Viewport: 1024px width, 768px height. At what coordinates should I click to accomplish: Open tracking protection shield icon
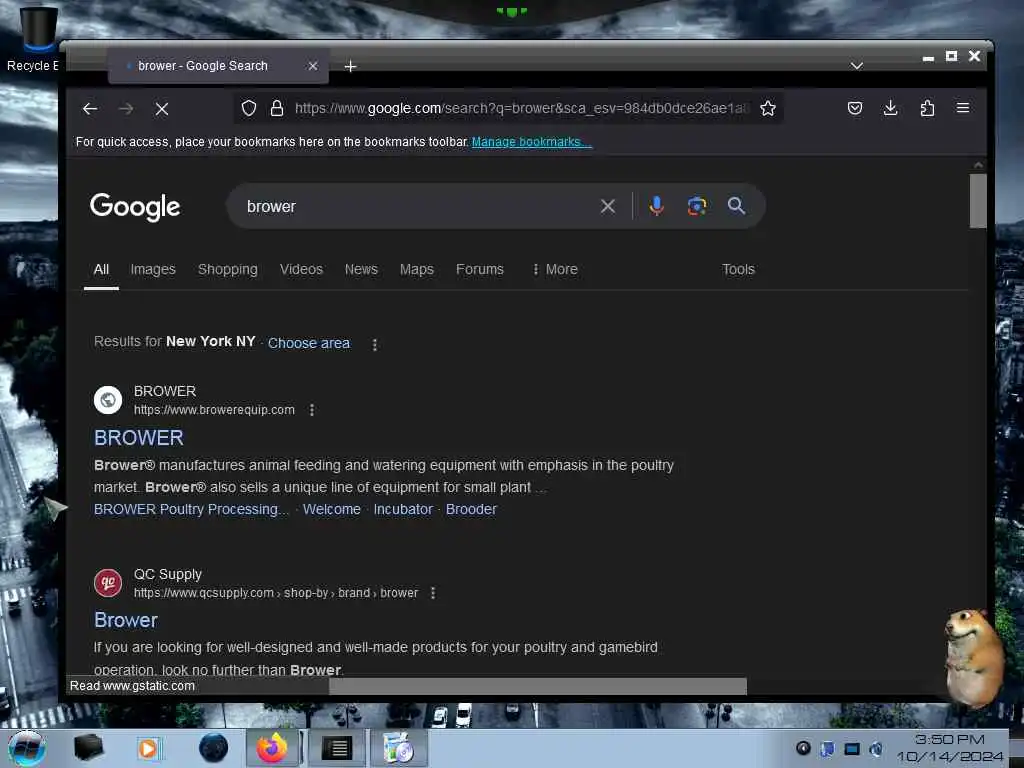click(x=249, y=108)
